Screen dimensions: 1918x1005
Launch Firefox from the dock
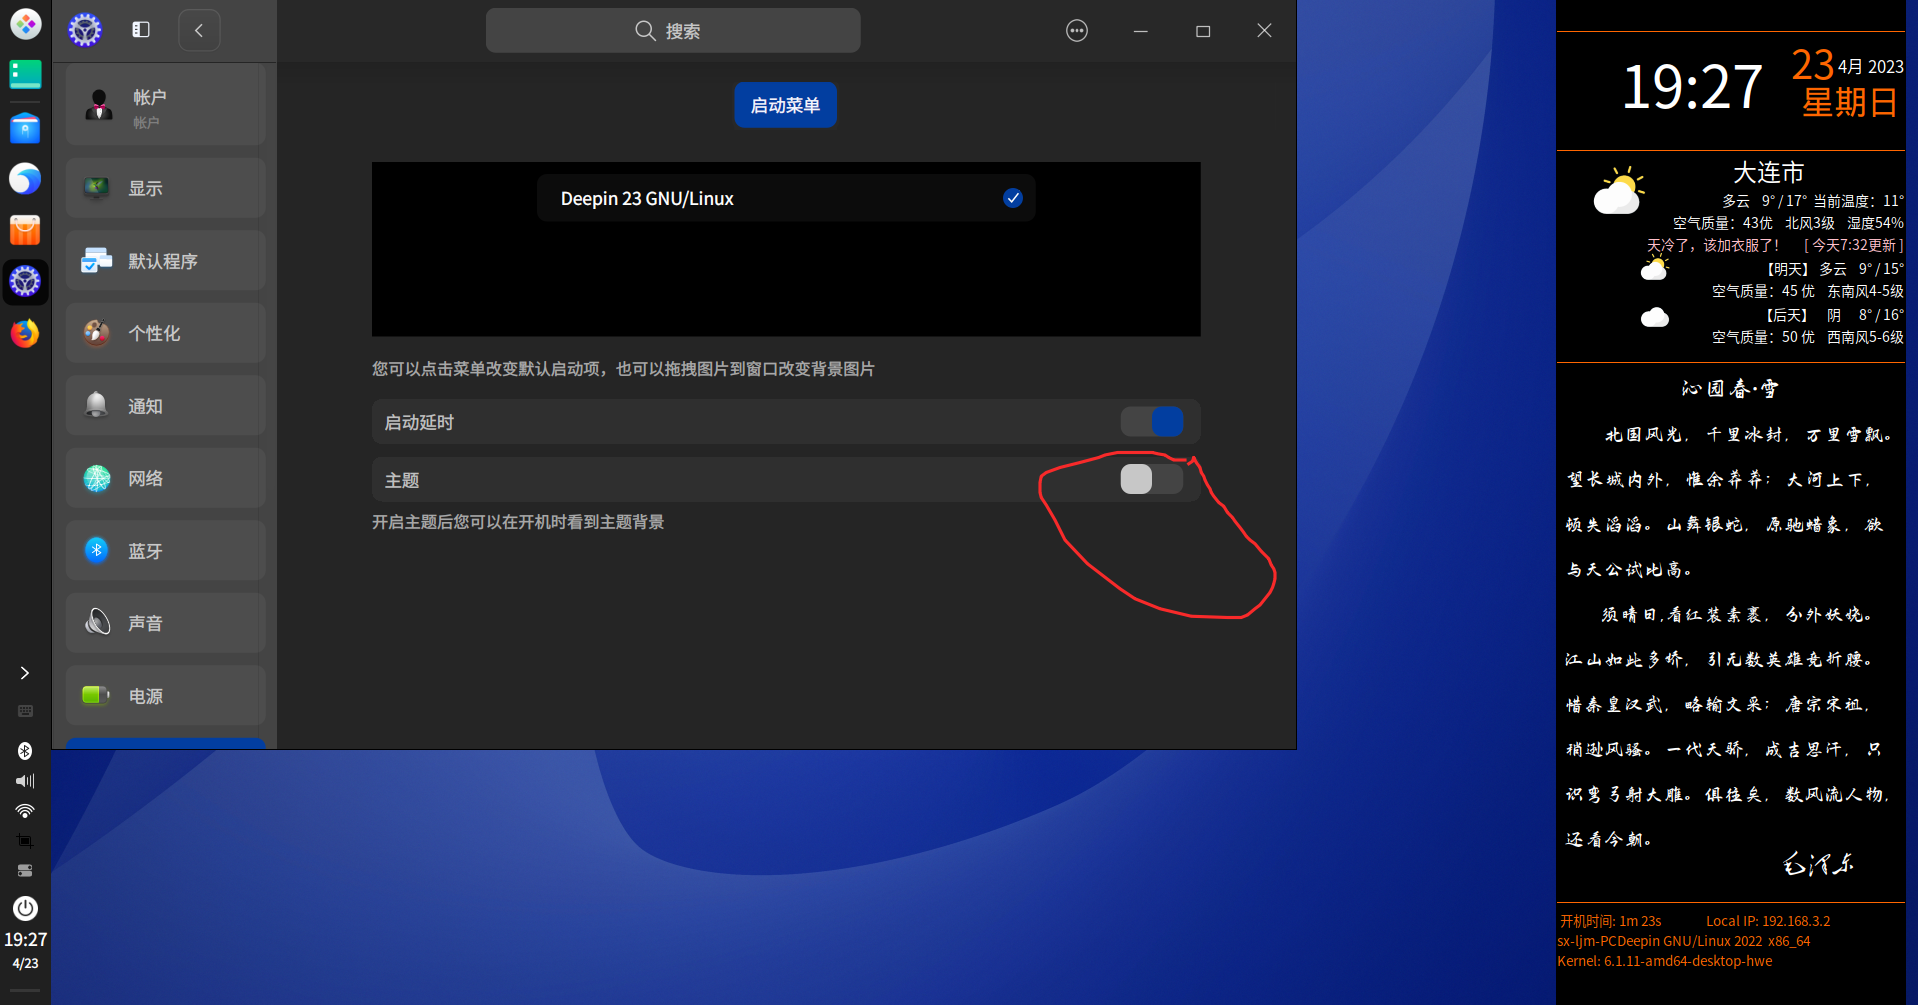[x=24, y=333]
